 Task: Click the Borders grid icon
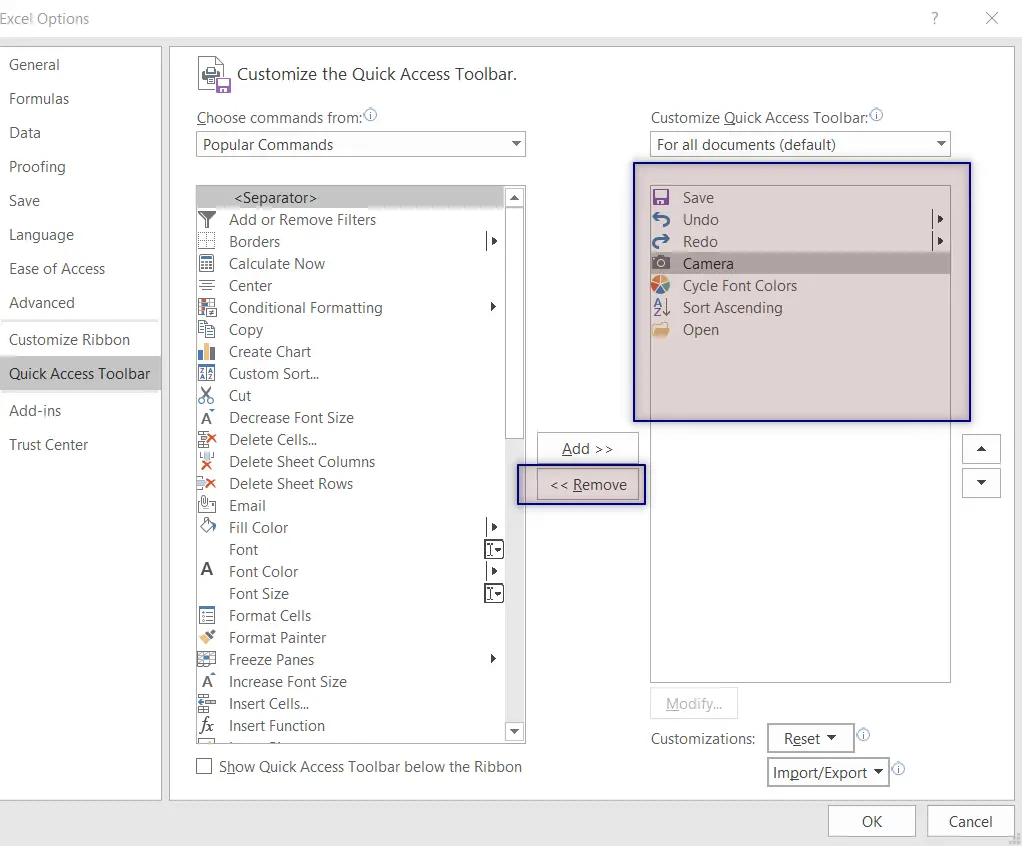pos(207,241)
